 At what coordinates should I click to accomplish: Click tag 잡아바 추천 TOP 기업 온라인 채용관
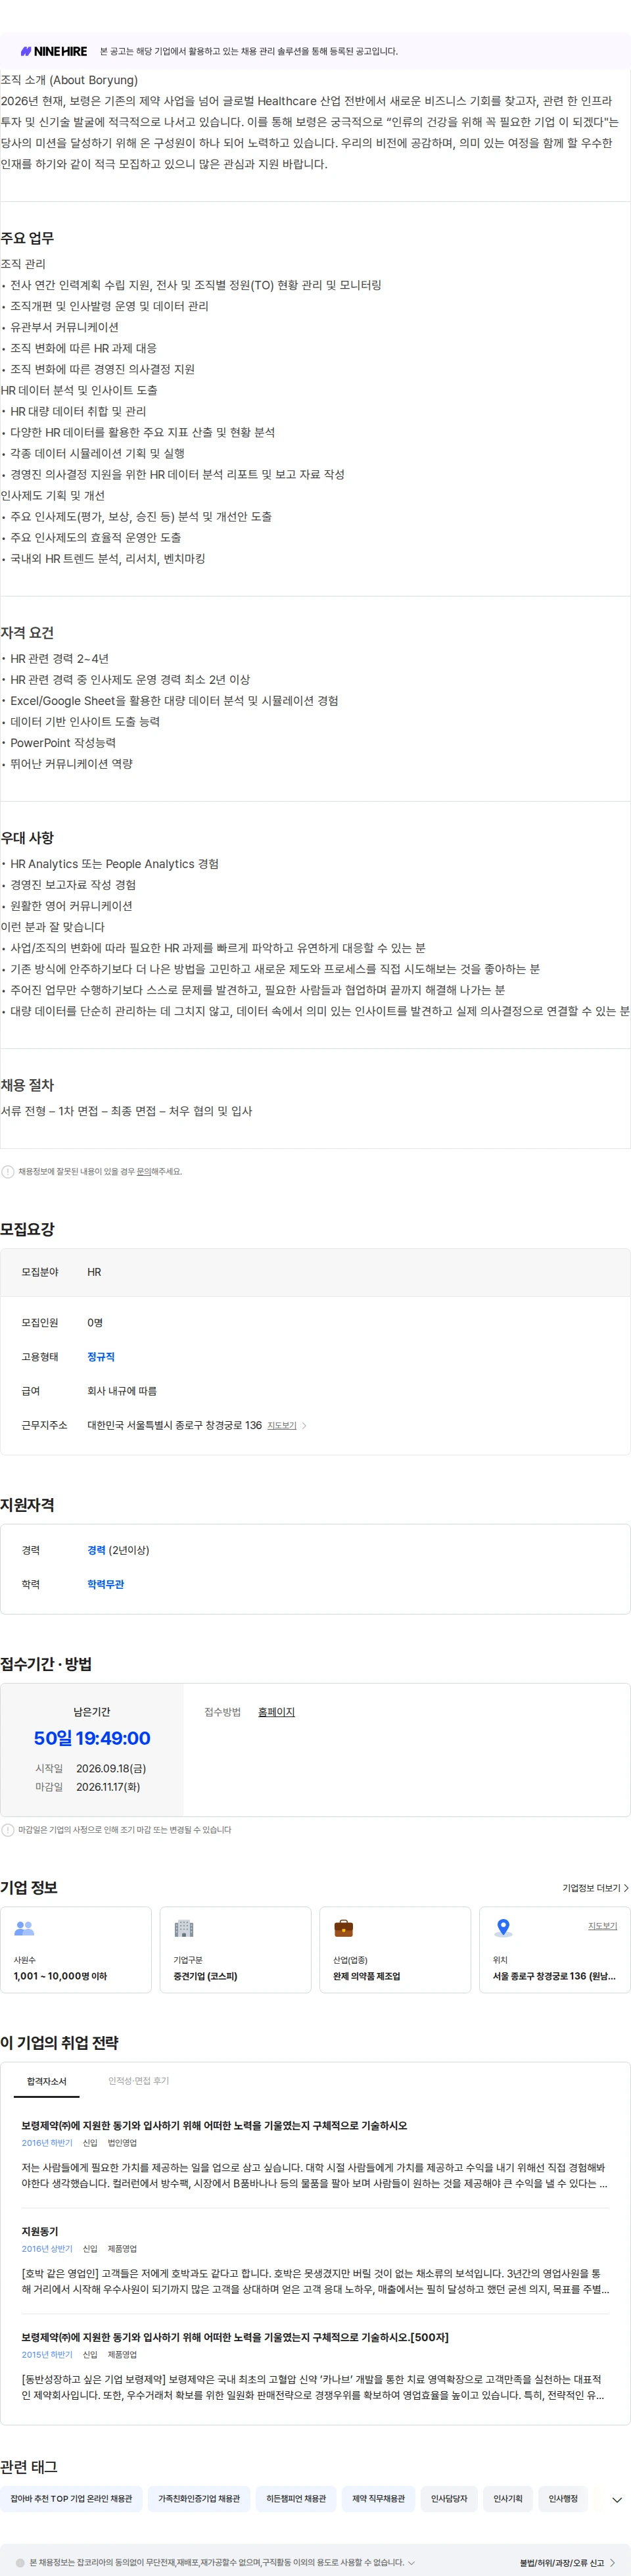click(71, 2499)
